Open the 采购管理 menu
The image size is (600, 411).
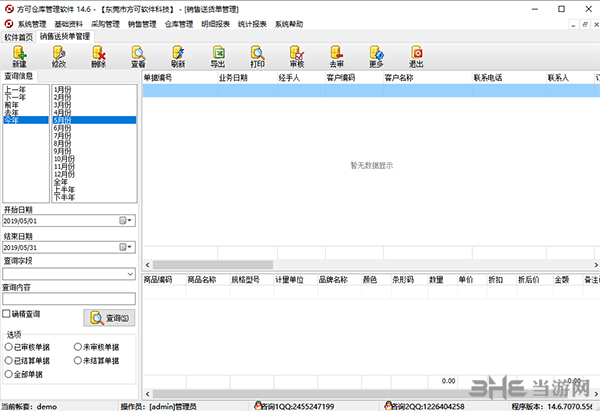[x=105, y=24]
